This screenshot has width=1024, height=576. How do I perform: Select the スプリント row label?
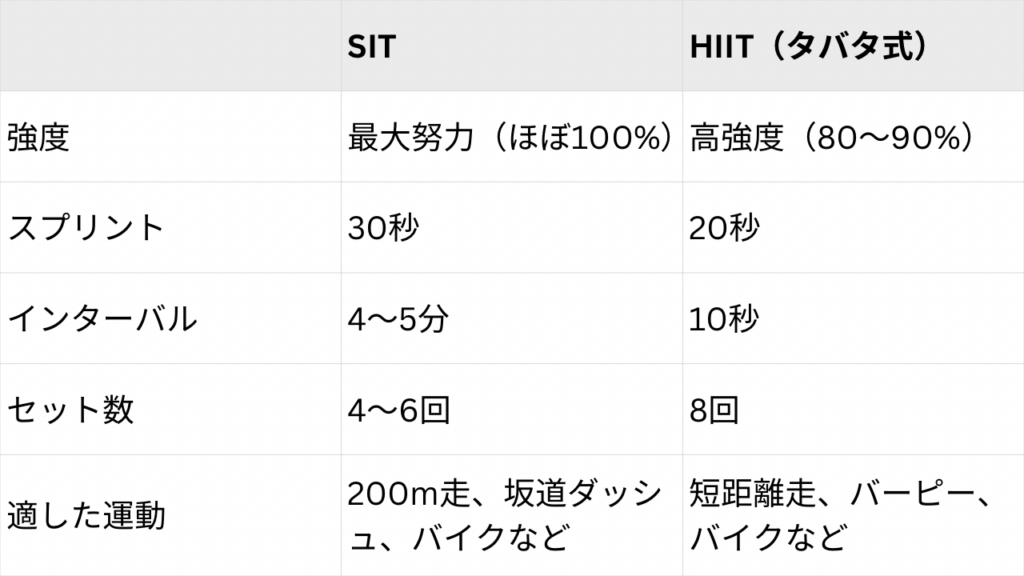pyautogui.click(x=85, y=228)
